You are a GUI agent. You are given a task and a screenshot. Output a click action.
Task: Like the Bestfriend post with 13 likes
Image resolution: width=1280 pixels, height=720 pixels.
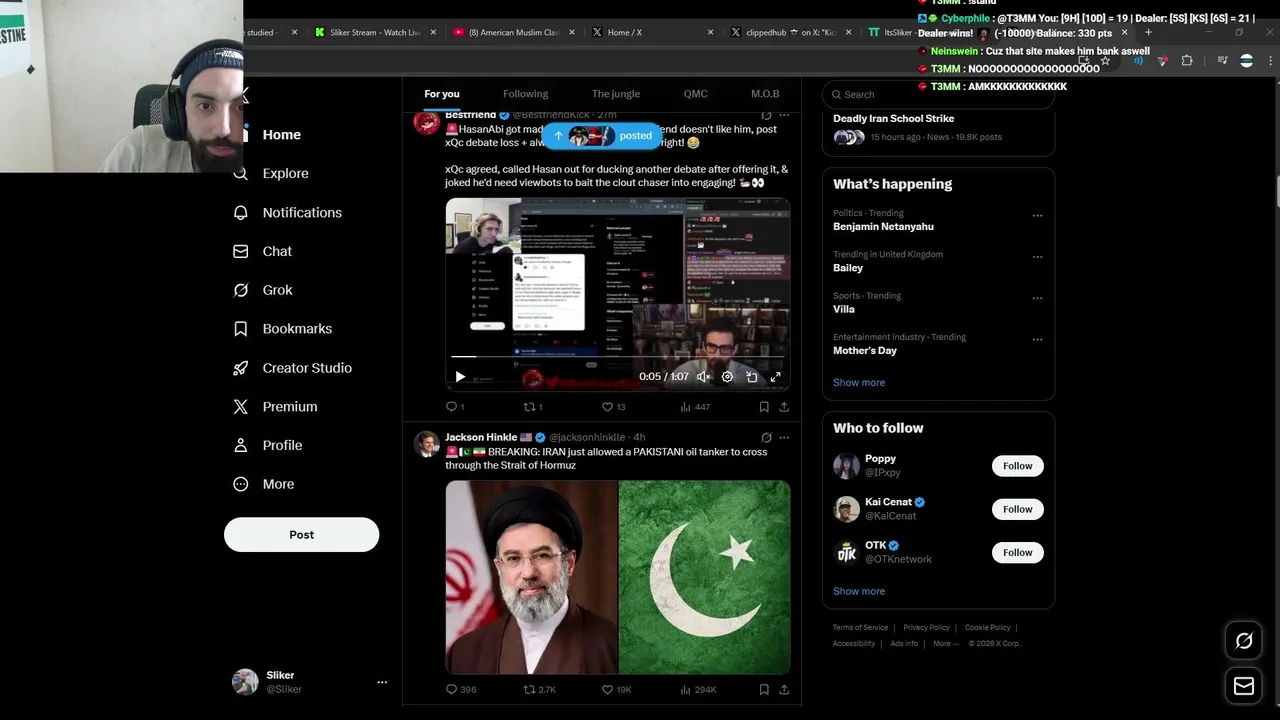point(613,407)
